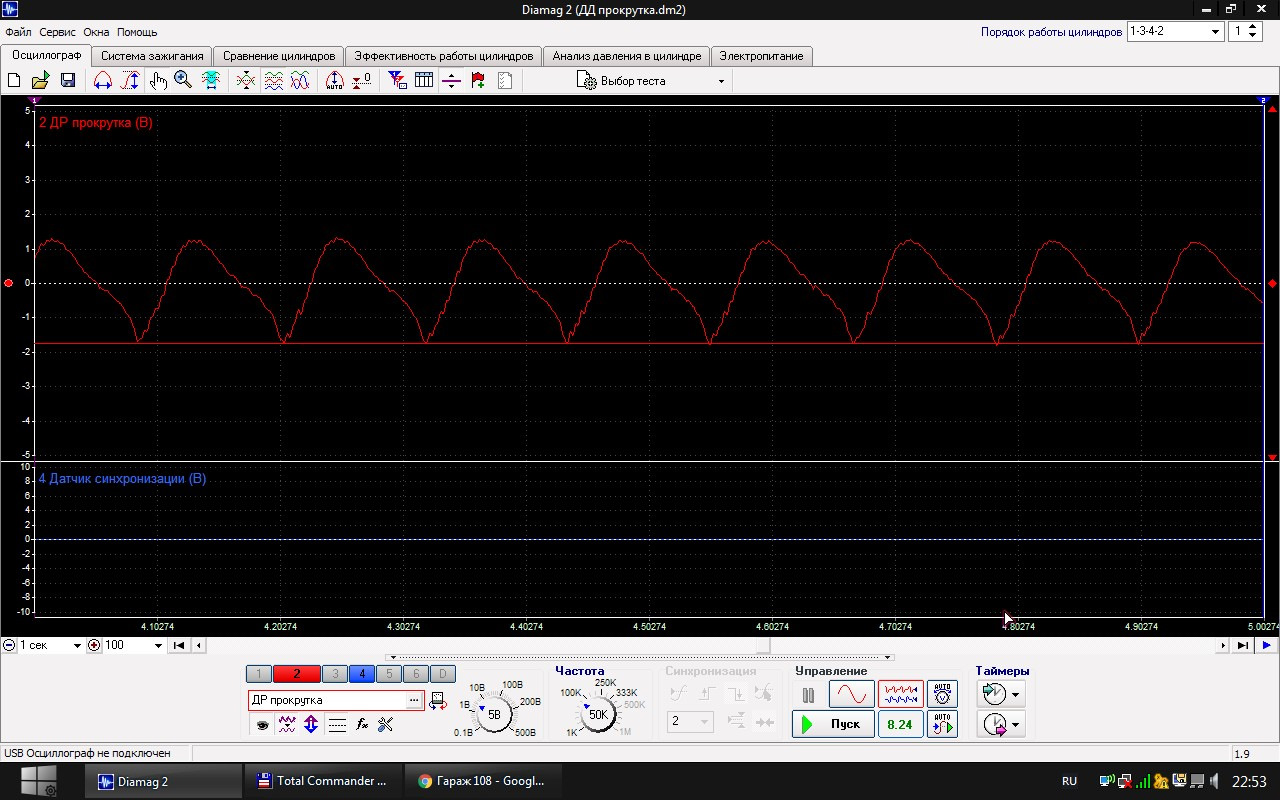Screen dimensions: 1280x800
Task: Adjust the cylinder count stepper arrows
Action: [x=1254, y=31]
